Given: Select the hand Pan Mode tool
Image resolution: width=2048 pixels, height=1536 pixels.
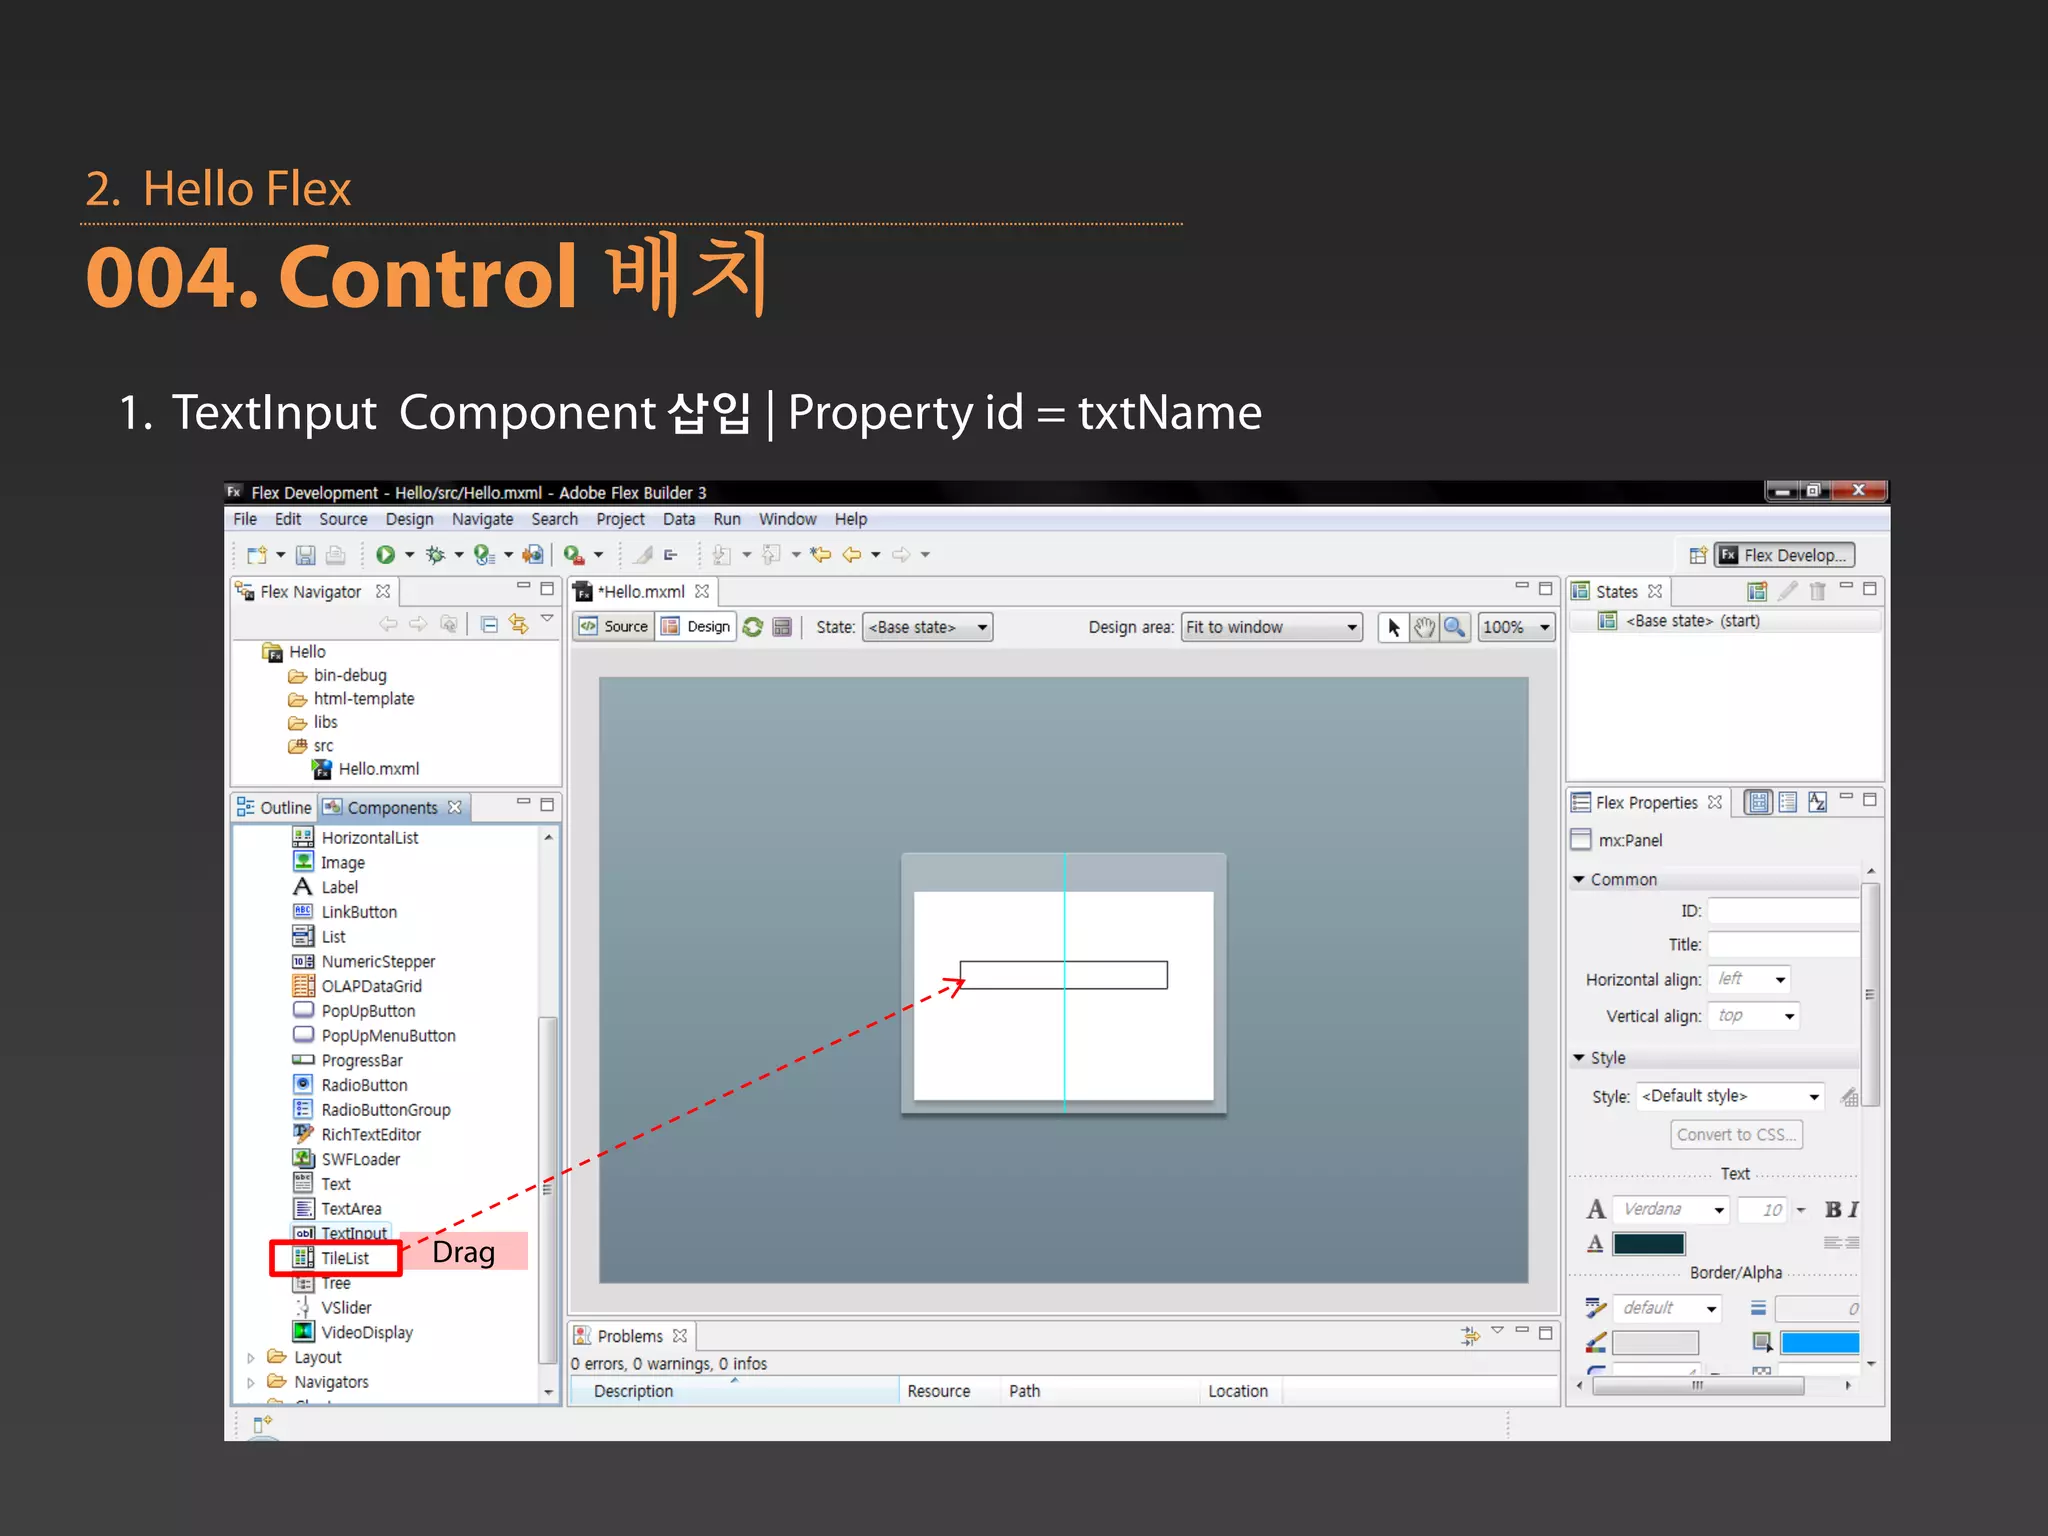Looking at the screenshot, I should click(x=1424, y=627).
